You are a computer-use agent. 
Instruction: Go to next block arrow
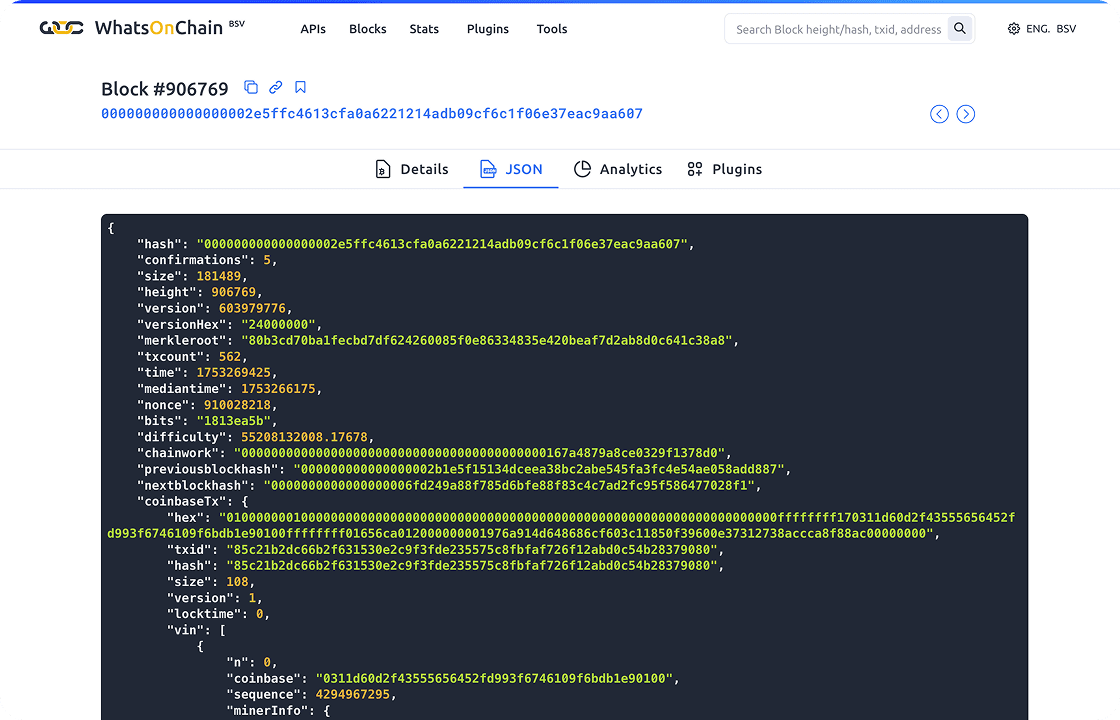coord(965,114)
